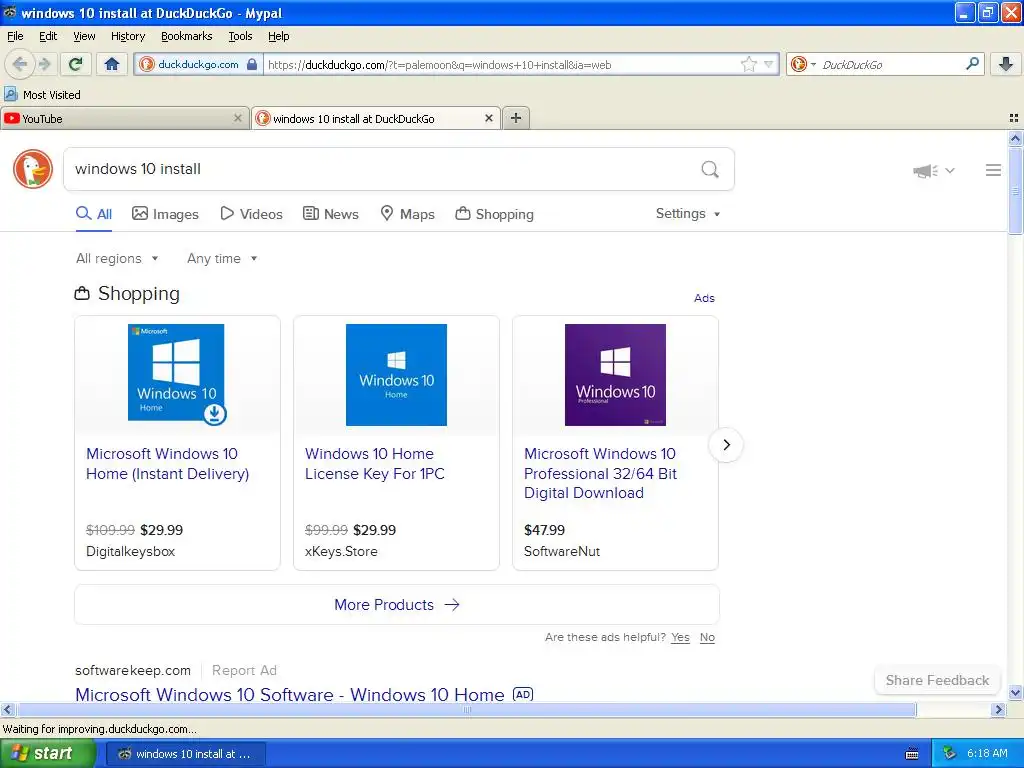Click the More Products button
The height and width of the screenshot is (768, 1024).
(x=397, y=605)
